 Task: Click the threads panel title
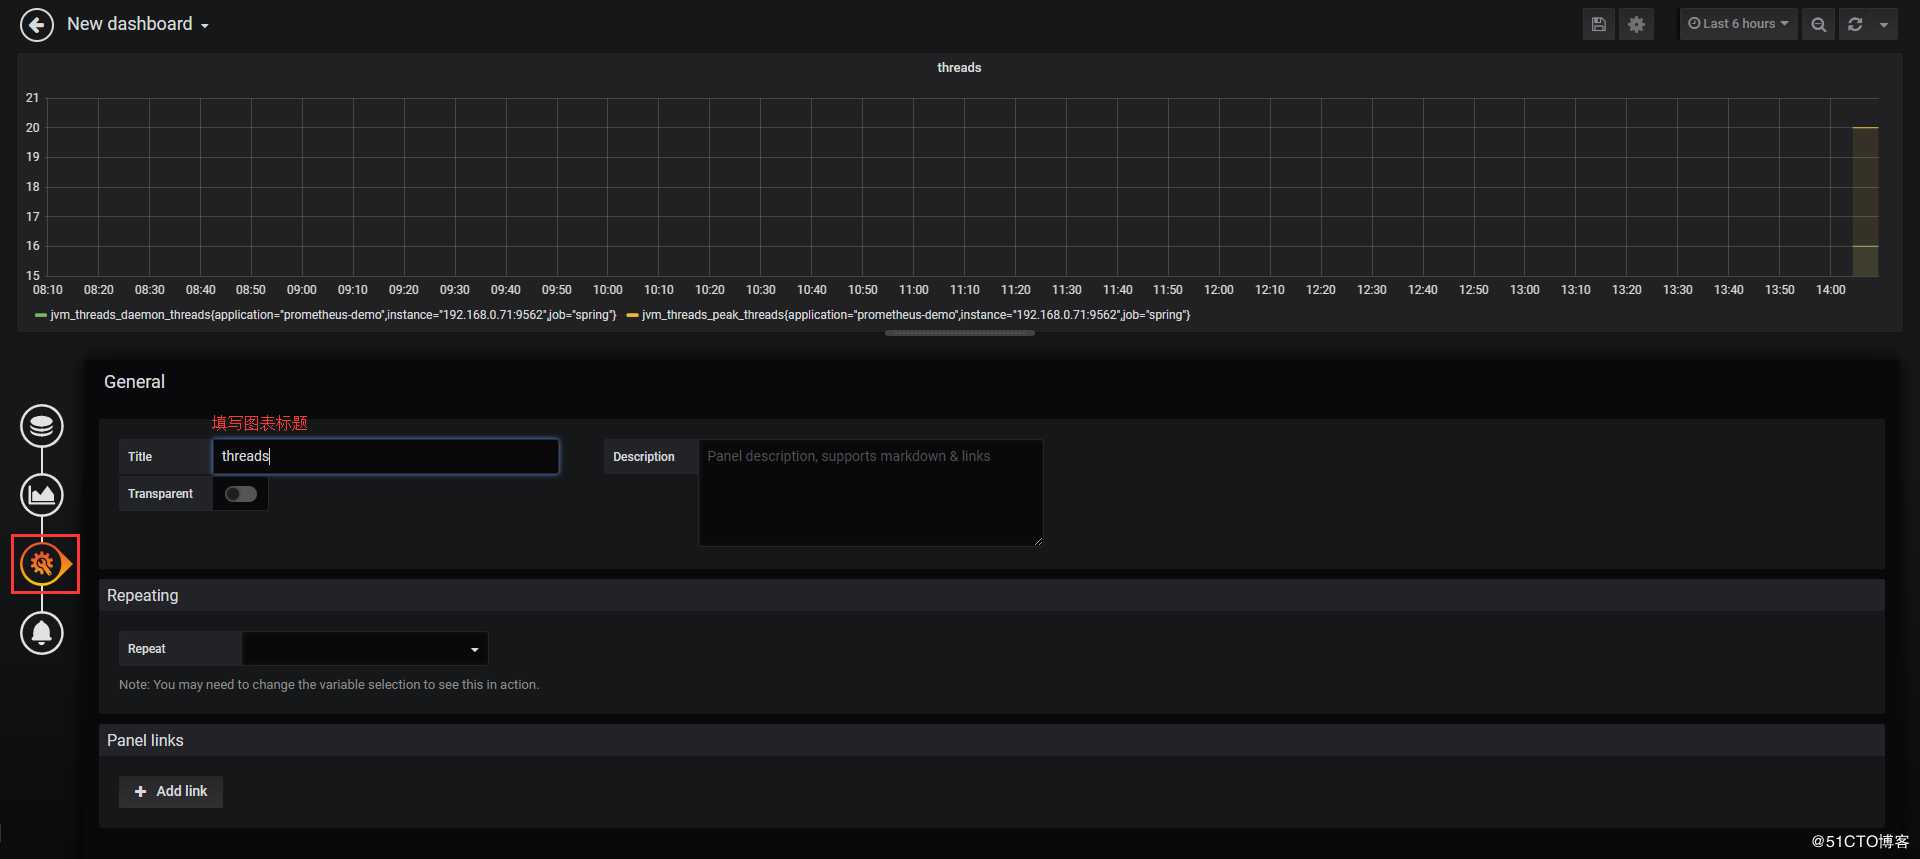coord(959,68)
